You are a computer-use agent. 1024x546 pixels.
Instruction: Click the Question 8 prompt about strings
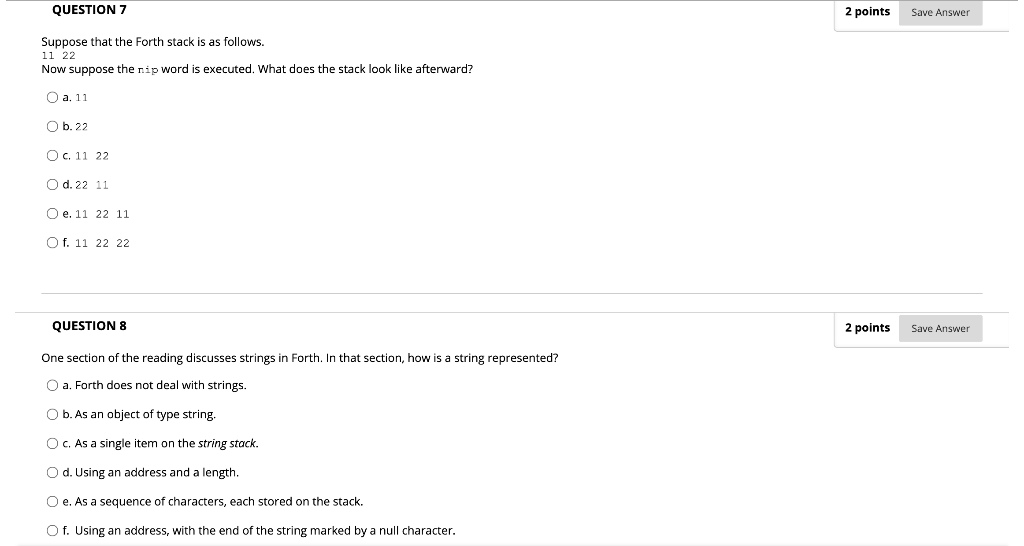click(x=299, y=358)
